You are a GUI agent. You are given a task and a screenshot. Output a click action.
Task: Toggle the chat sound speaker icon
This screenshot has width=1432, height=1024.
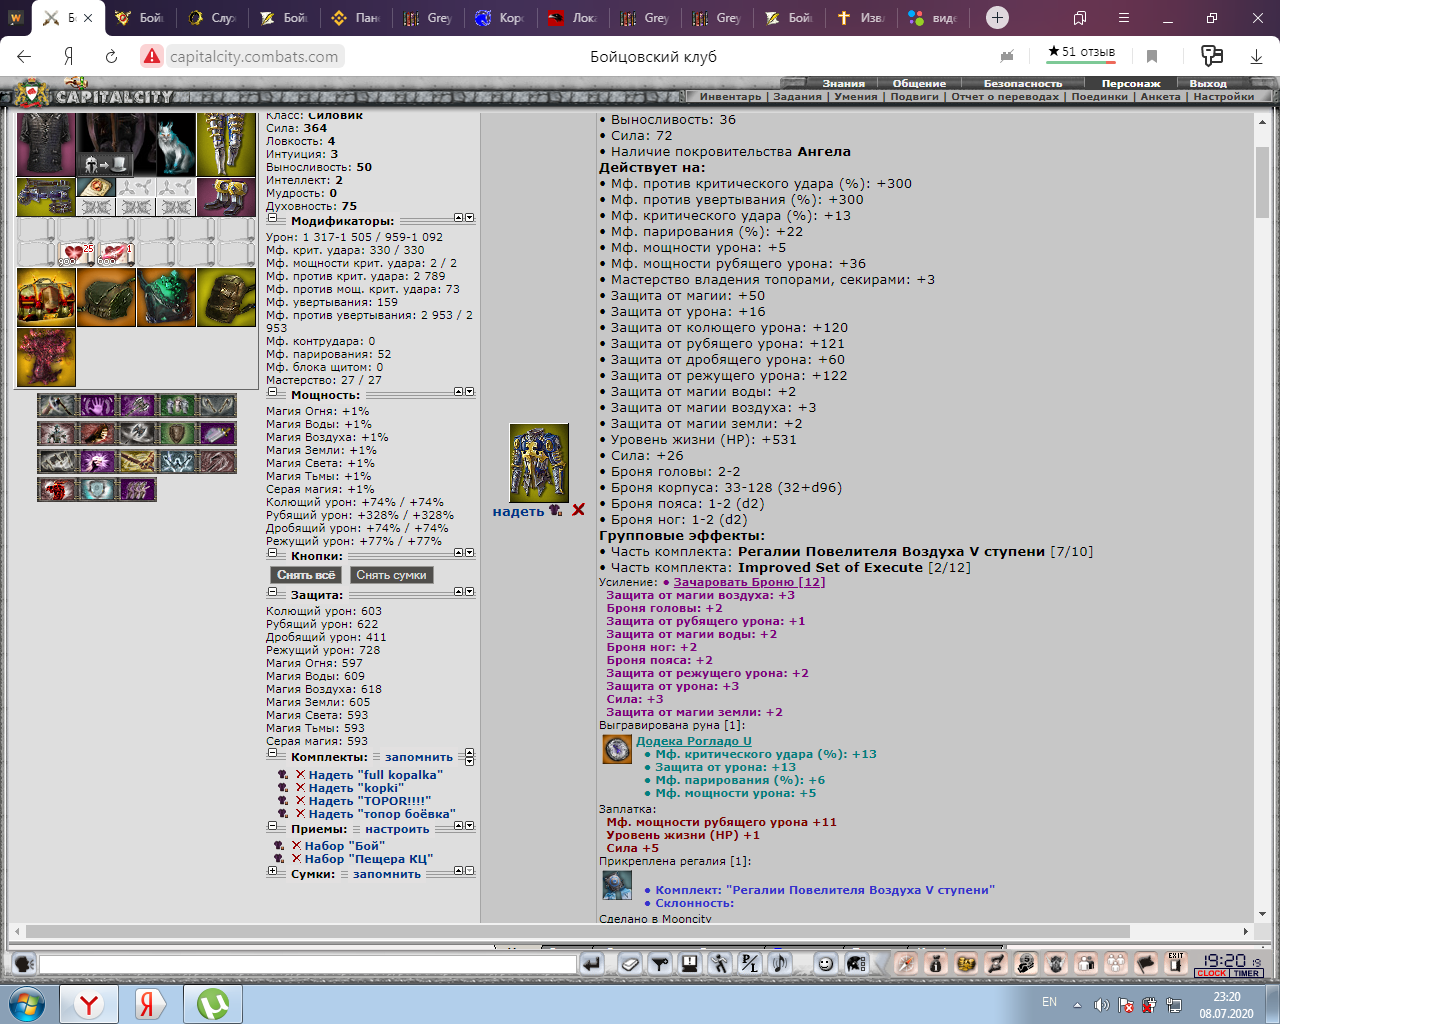779,963
